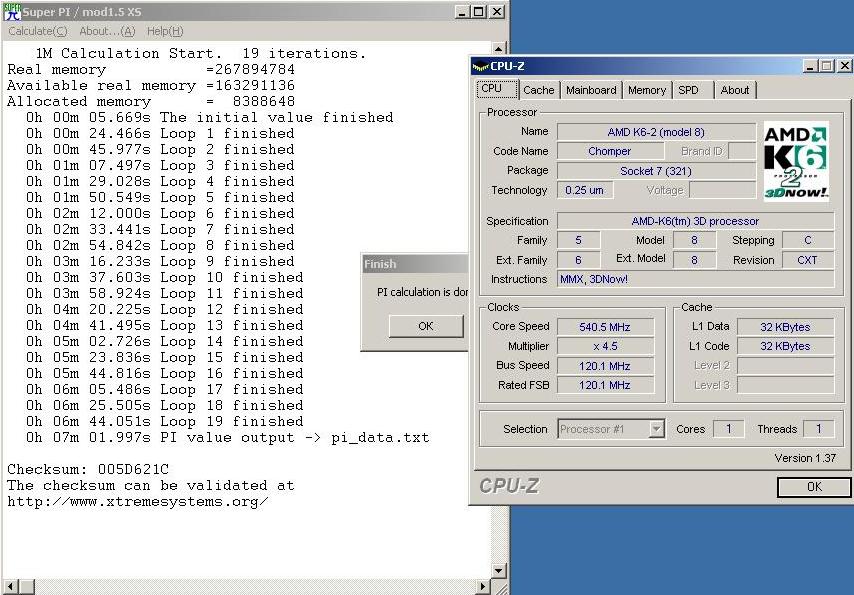Click the 'Real memory =267894784' line

(x=151, y=69)
